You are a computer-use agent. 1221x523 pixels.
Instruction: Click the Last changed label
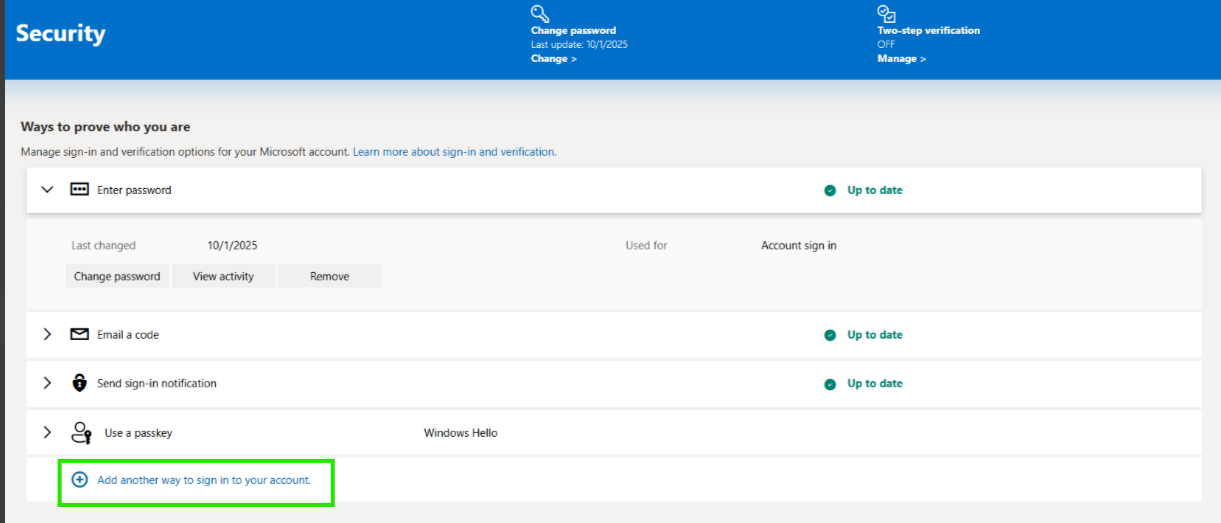[x=103, y=245]
